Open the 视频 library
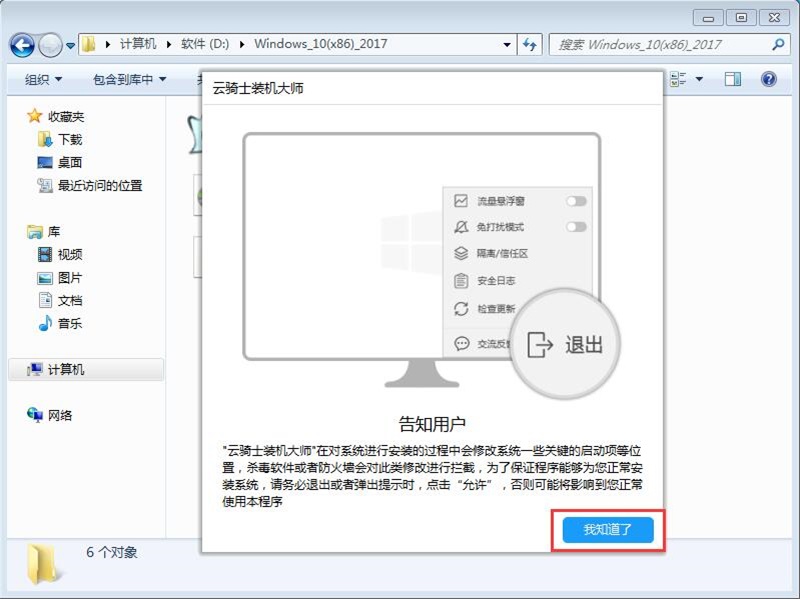Image resolution: width=800 pixels, height=599 pixels. pyautogui.click(x=70, y=255)
